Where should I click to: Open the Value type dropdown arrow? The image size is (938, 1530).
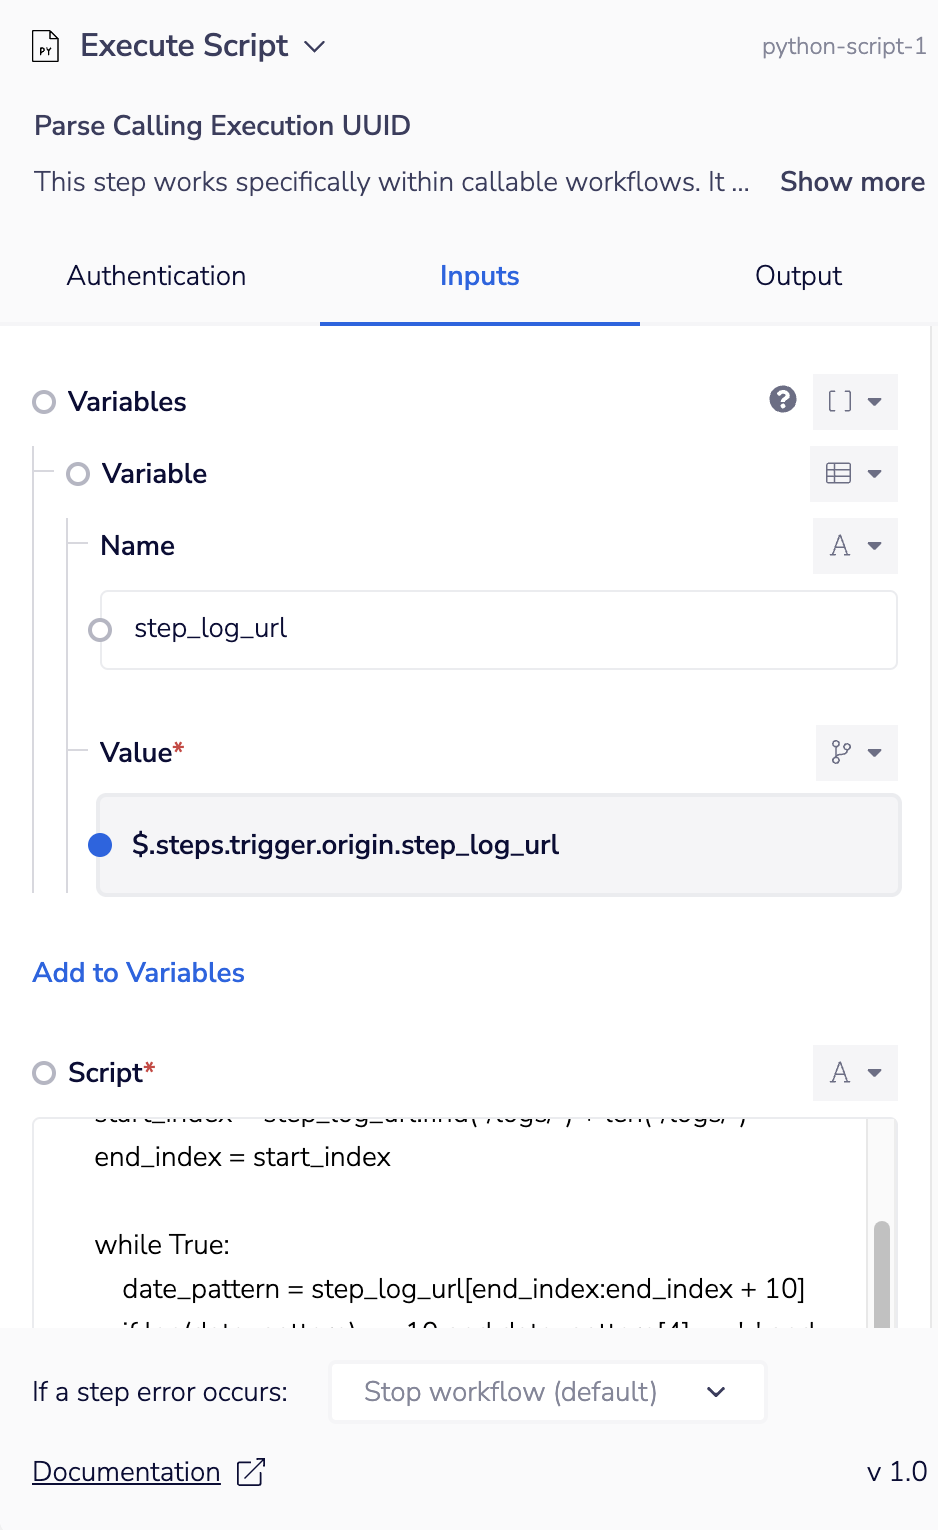coord(875,752)
